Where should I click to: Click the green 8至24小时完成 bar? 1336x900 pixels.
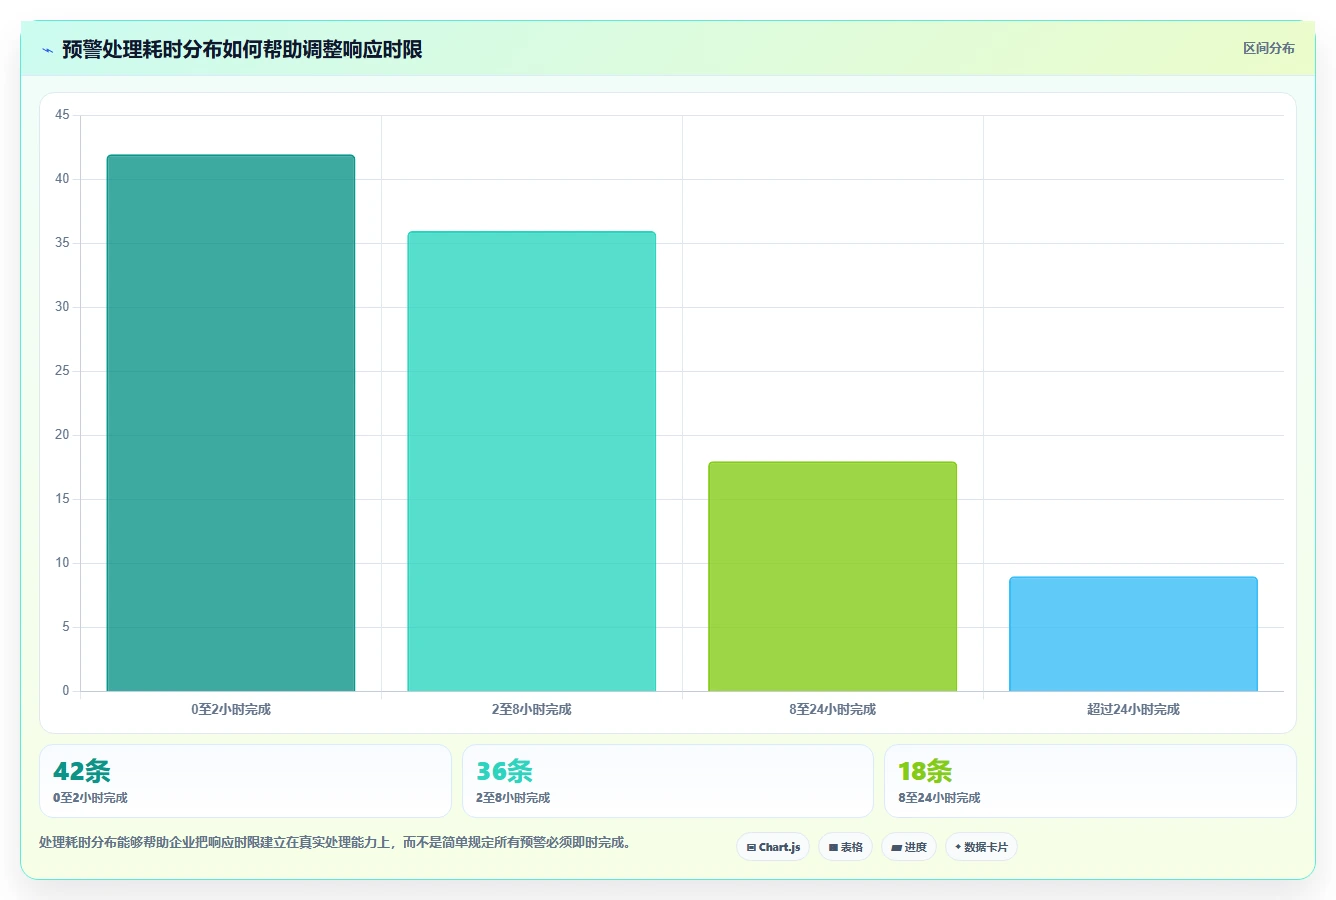pos(833,576)
